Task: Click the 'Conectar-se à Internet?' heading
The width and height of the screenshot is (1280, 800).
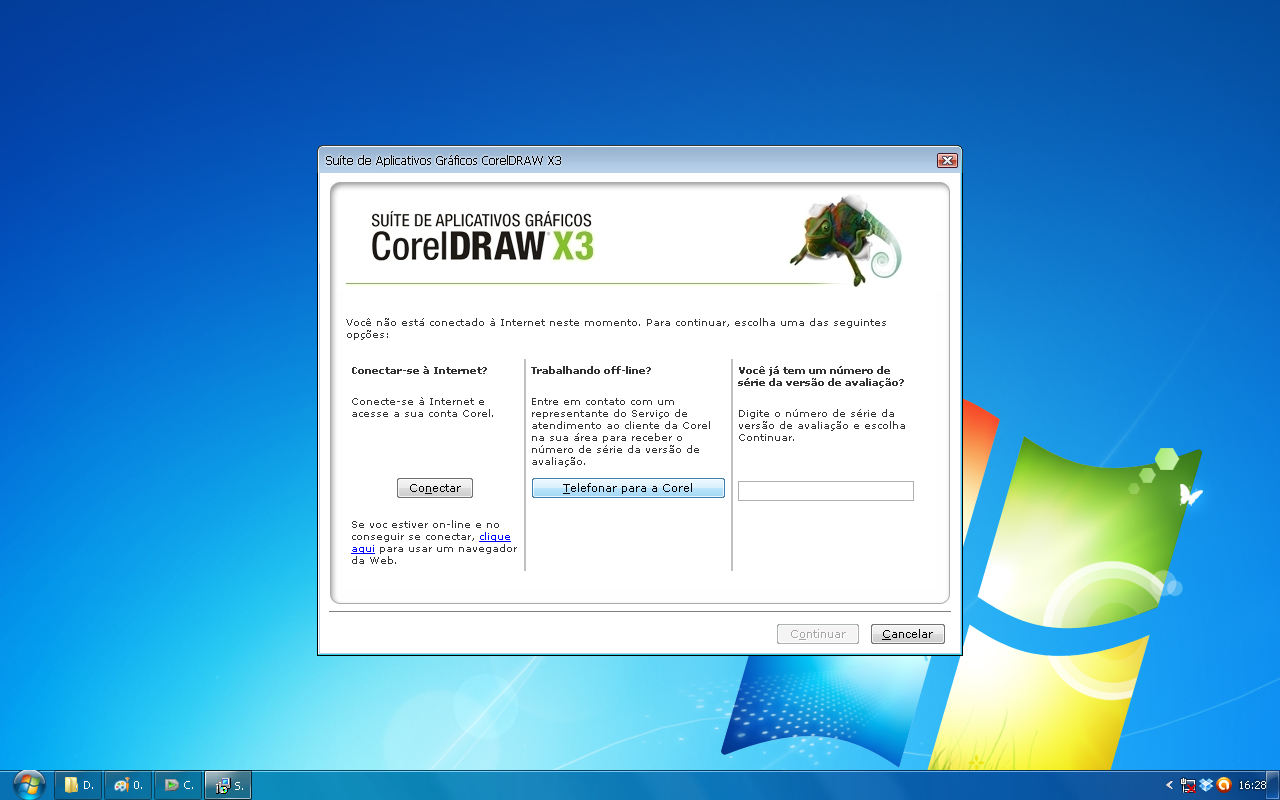Action: [x=419, y=370]
